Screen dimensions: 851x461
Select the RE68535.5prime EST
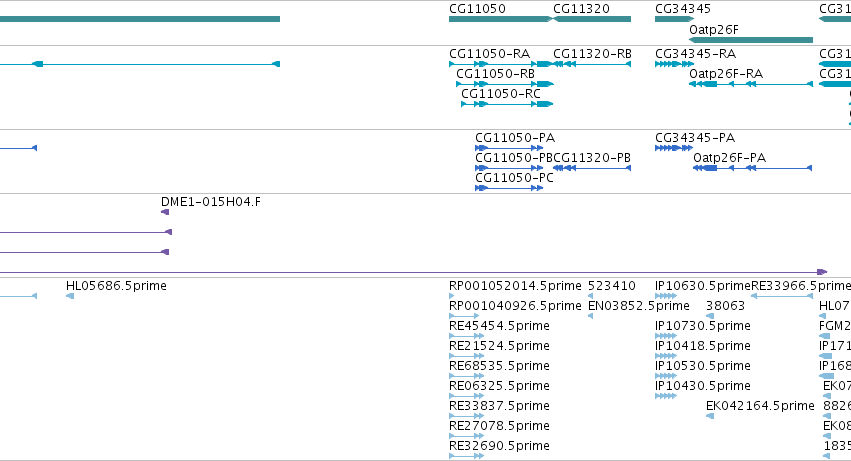point(467,376)
